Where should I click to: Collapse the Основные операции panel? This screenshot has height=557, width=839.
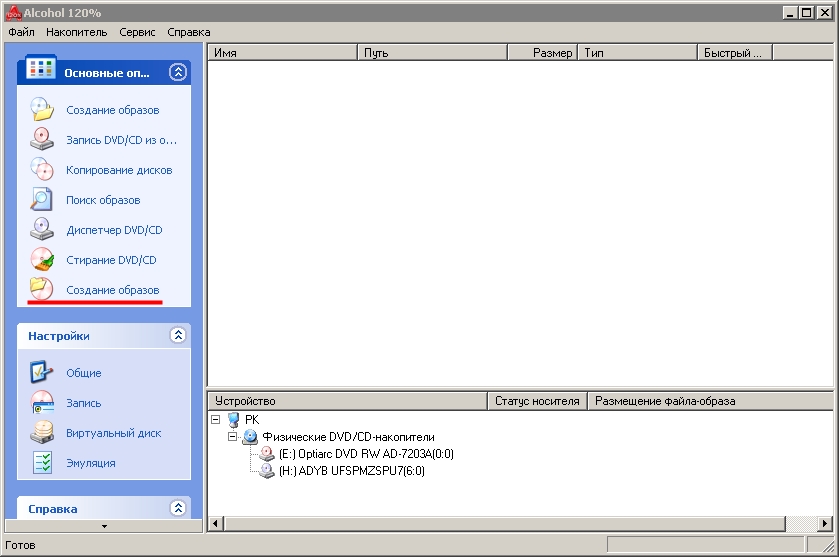coord(178,72)
